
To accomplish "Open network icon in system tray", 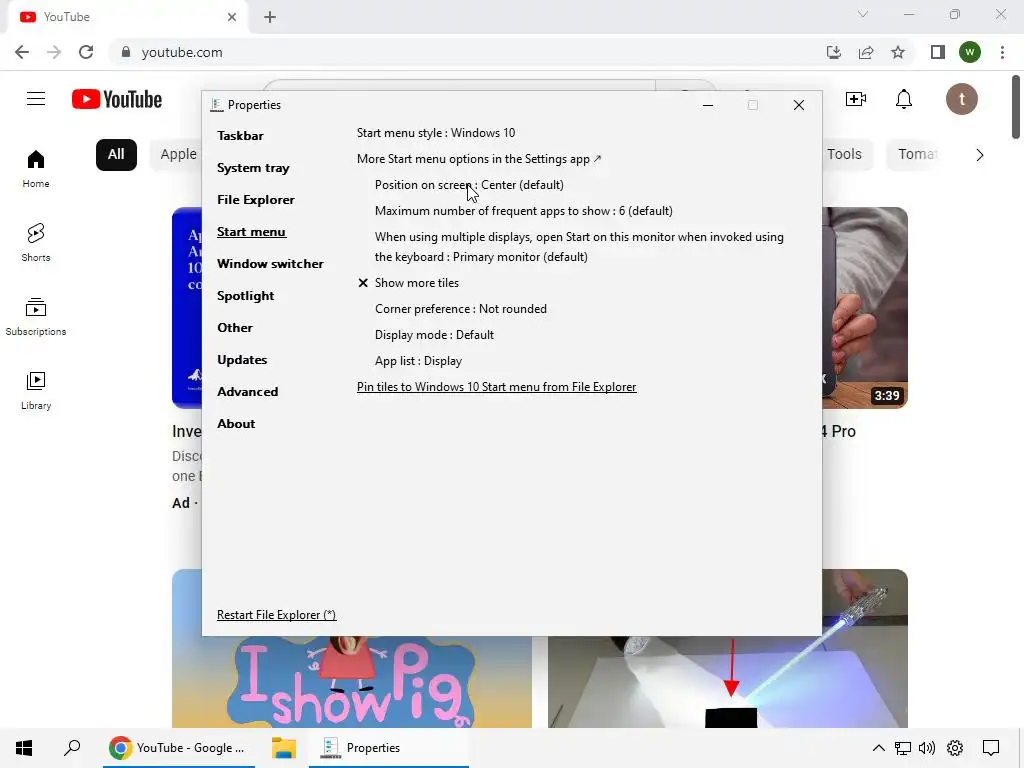I will (x=903, y=748).
